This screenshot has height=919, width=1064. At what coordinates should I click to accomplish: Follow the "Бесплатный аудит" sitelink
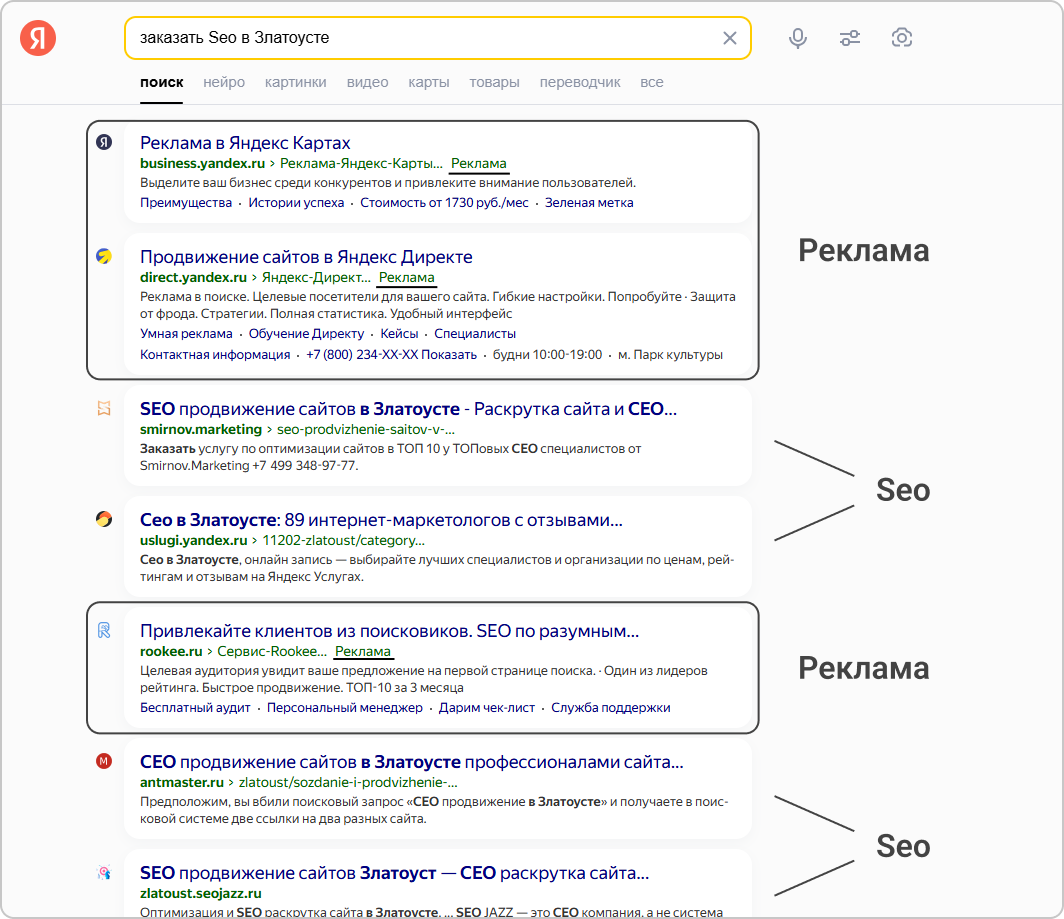195,707
